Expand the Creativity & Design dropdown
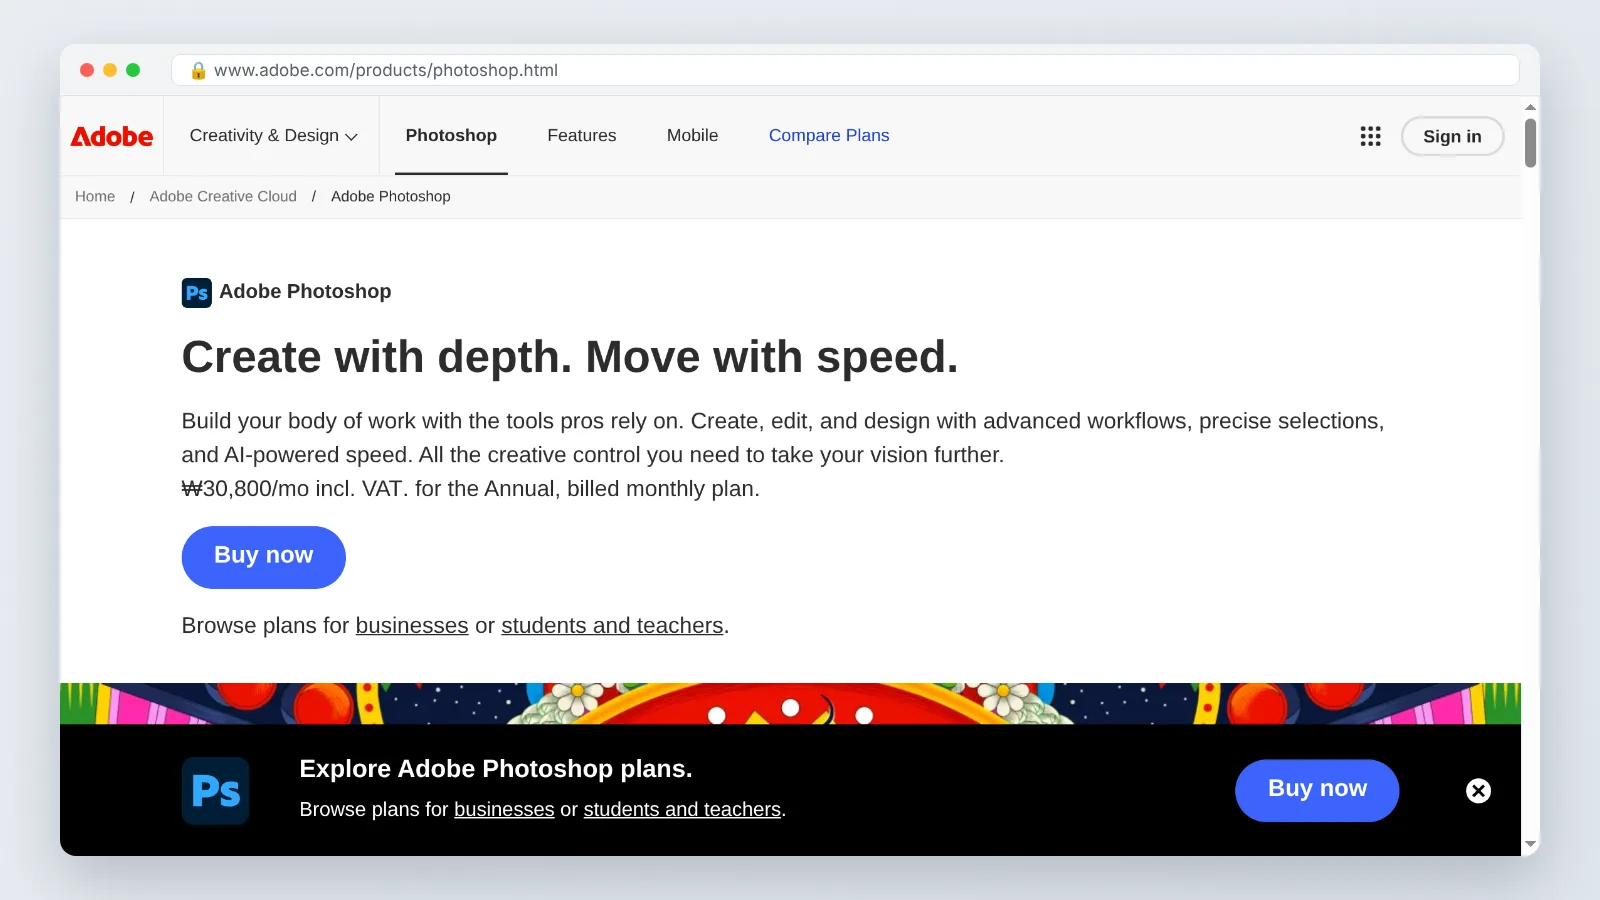1600x900 pixels. [x=273, y=136]
